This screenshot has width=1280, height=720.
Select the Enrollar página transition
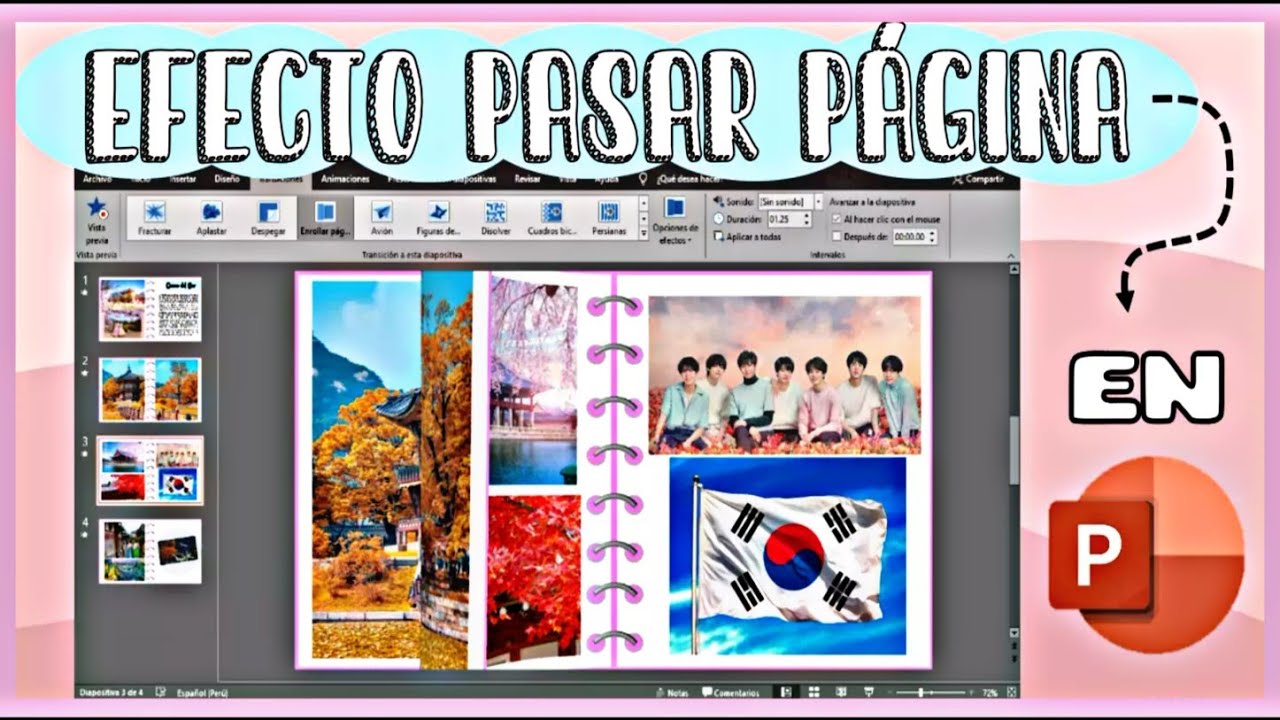(325, 218)
